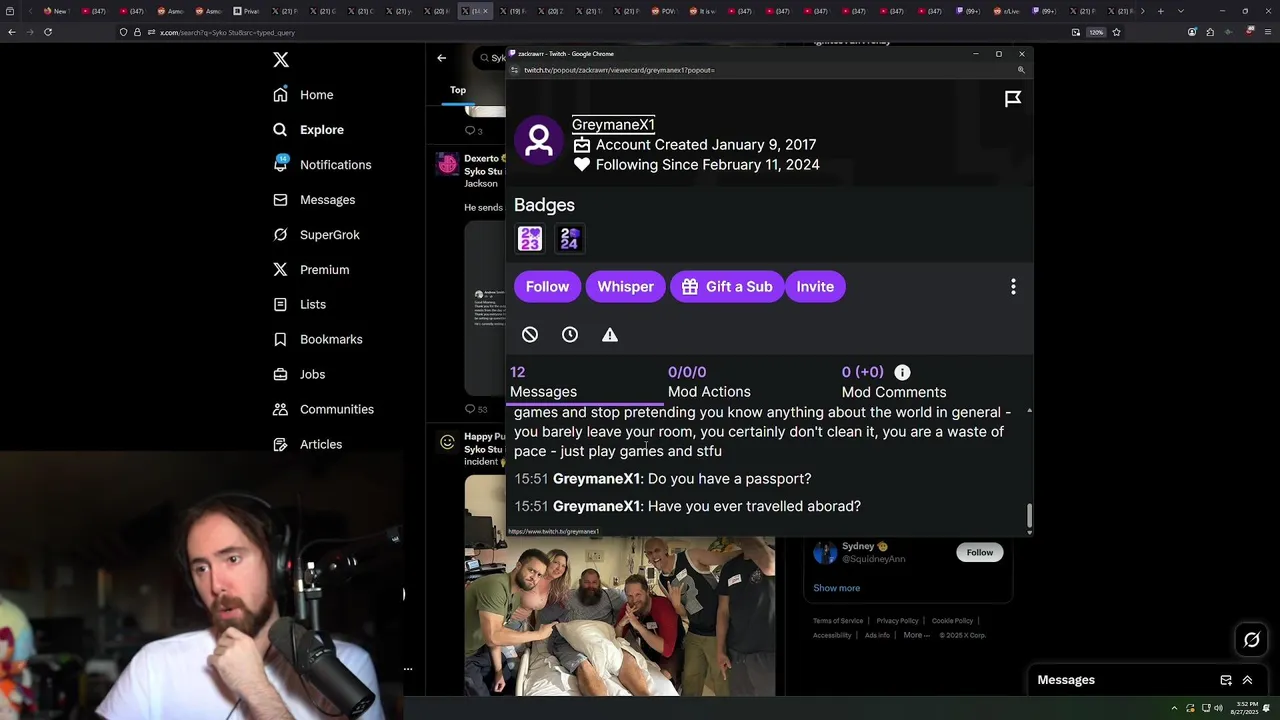Open Terms of Service link

[838, 621]
